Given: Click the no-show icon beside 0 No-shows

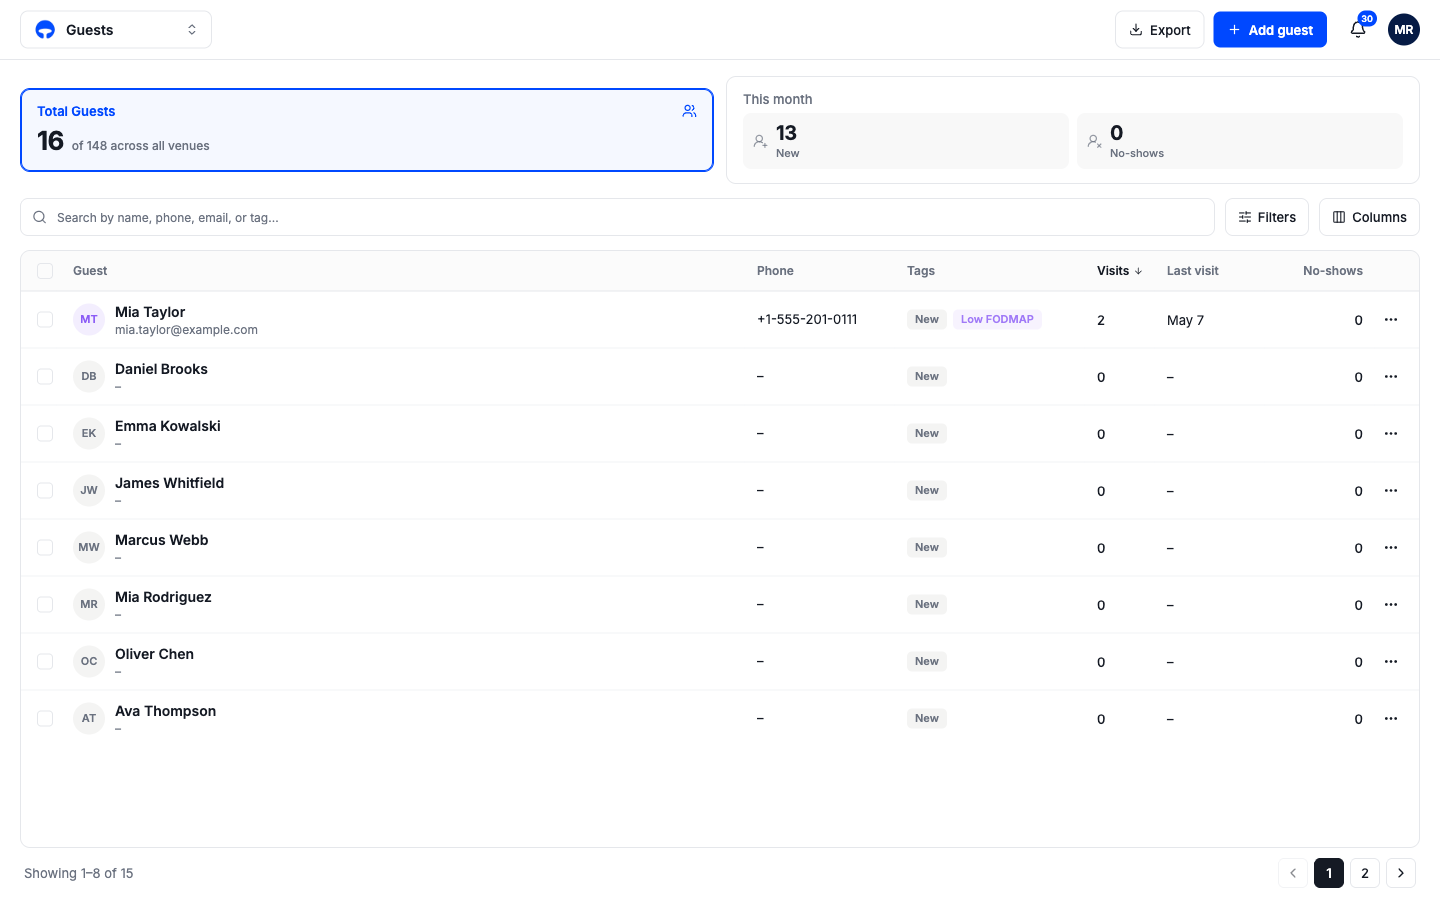Looking at the screenshot, I should pyautogui.click(x=1094, y=141).
